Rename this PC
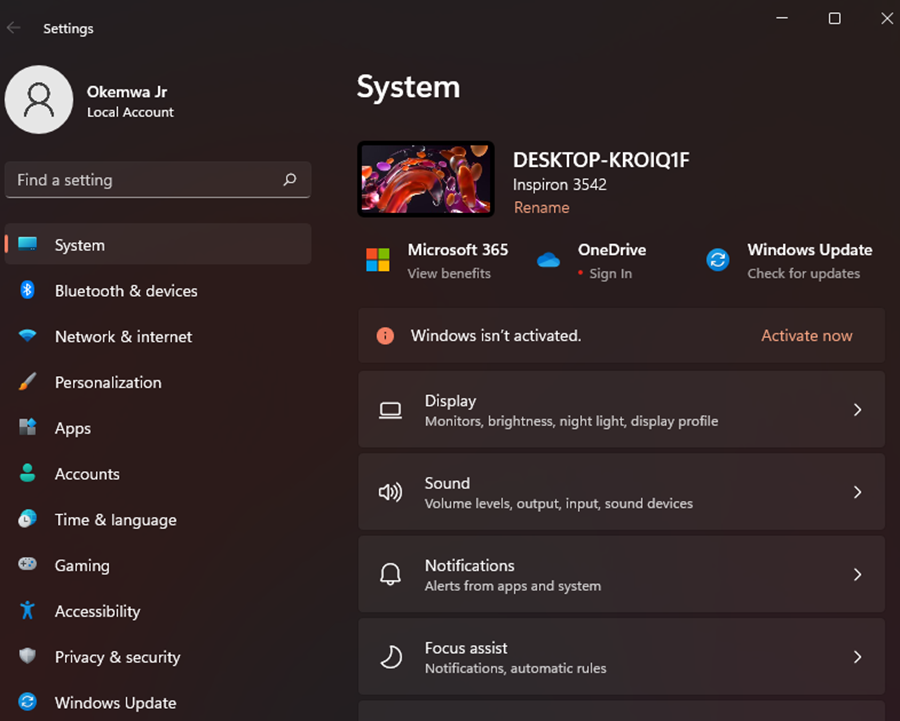This screenshot has height=721, width=900. click(x=541, y=207)
